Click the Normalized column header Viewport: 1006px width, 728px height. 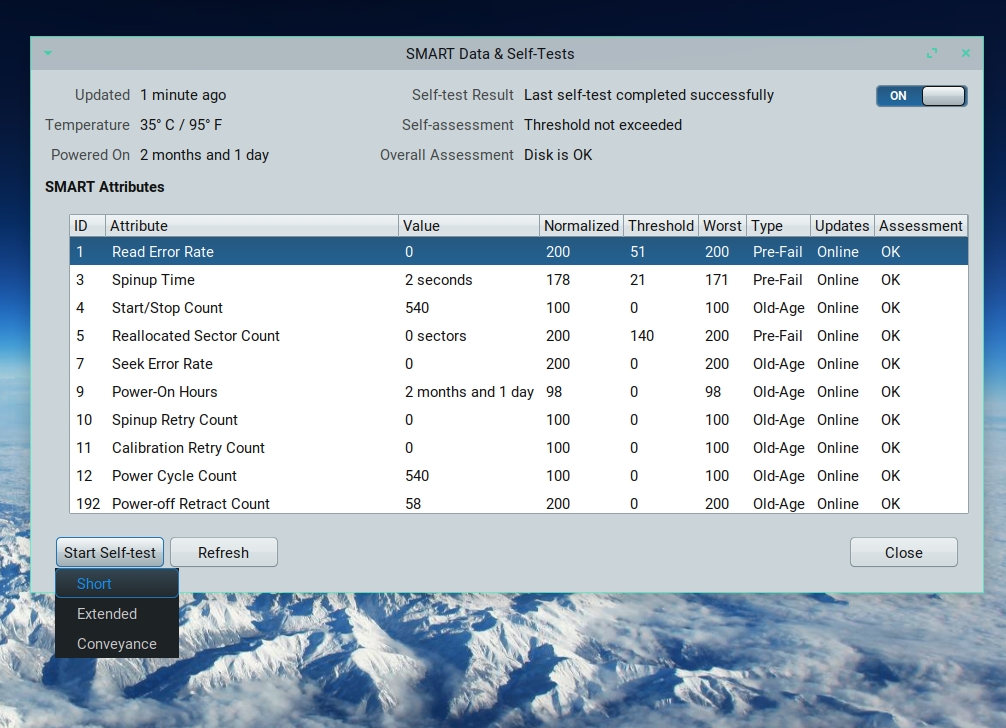[581, 226]
